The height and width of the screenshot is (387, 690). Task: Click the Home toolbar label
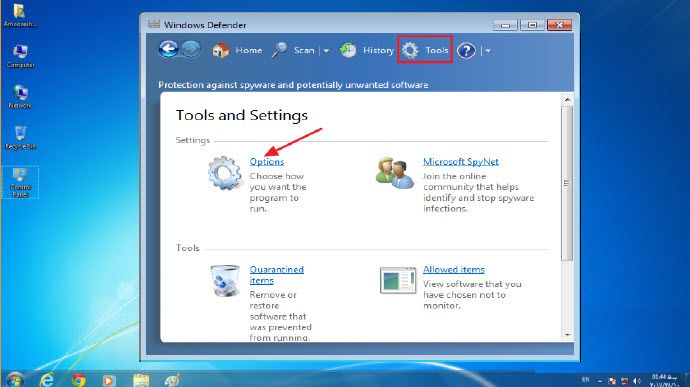(x=249, y=50)
